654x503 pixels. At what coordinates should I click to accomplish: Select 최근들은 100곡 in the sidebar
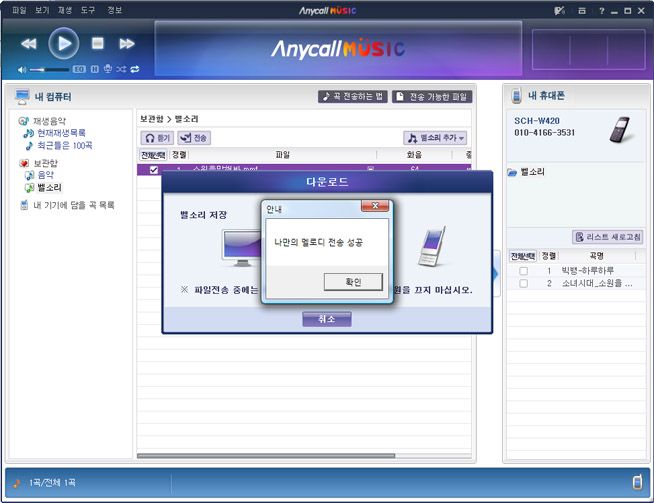tap(65, 146)
